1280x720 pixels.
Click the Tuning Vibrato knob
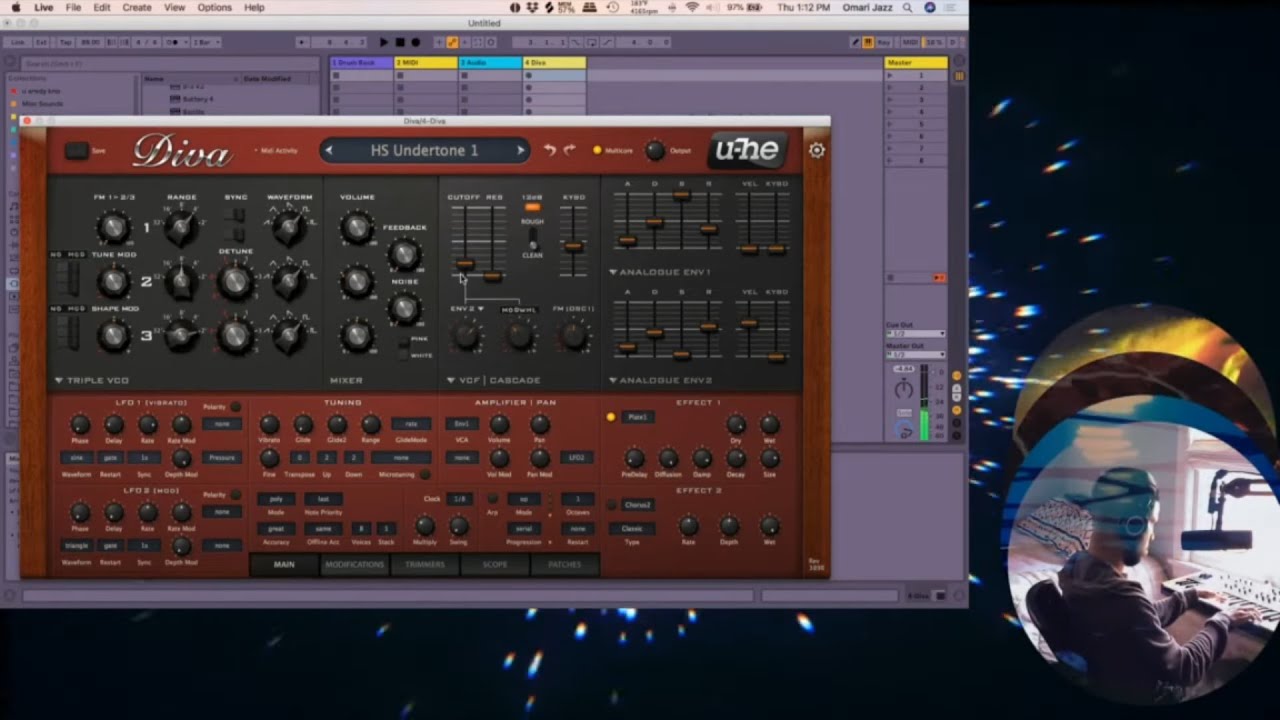pyautogui.click(x=270, y=425)
